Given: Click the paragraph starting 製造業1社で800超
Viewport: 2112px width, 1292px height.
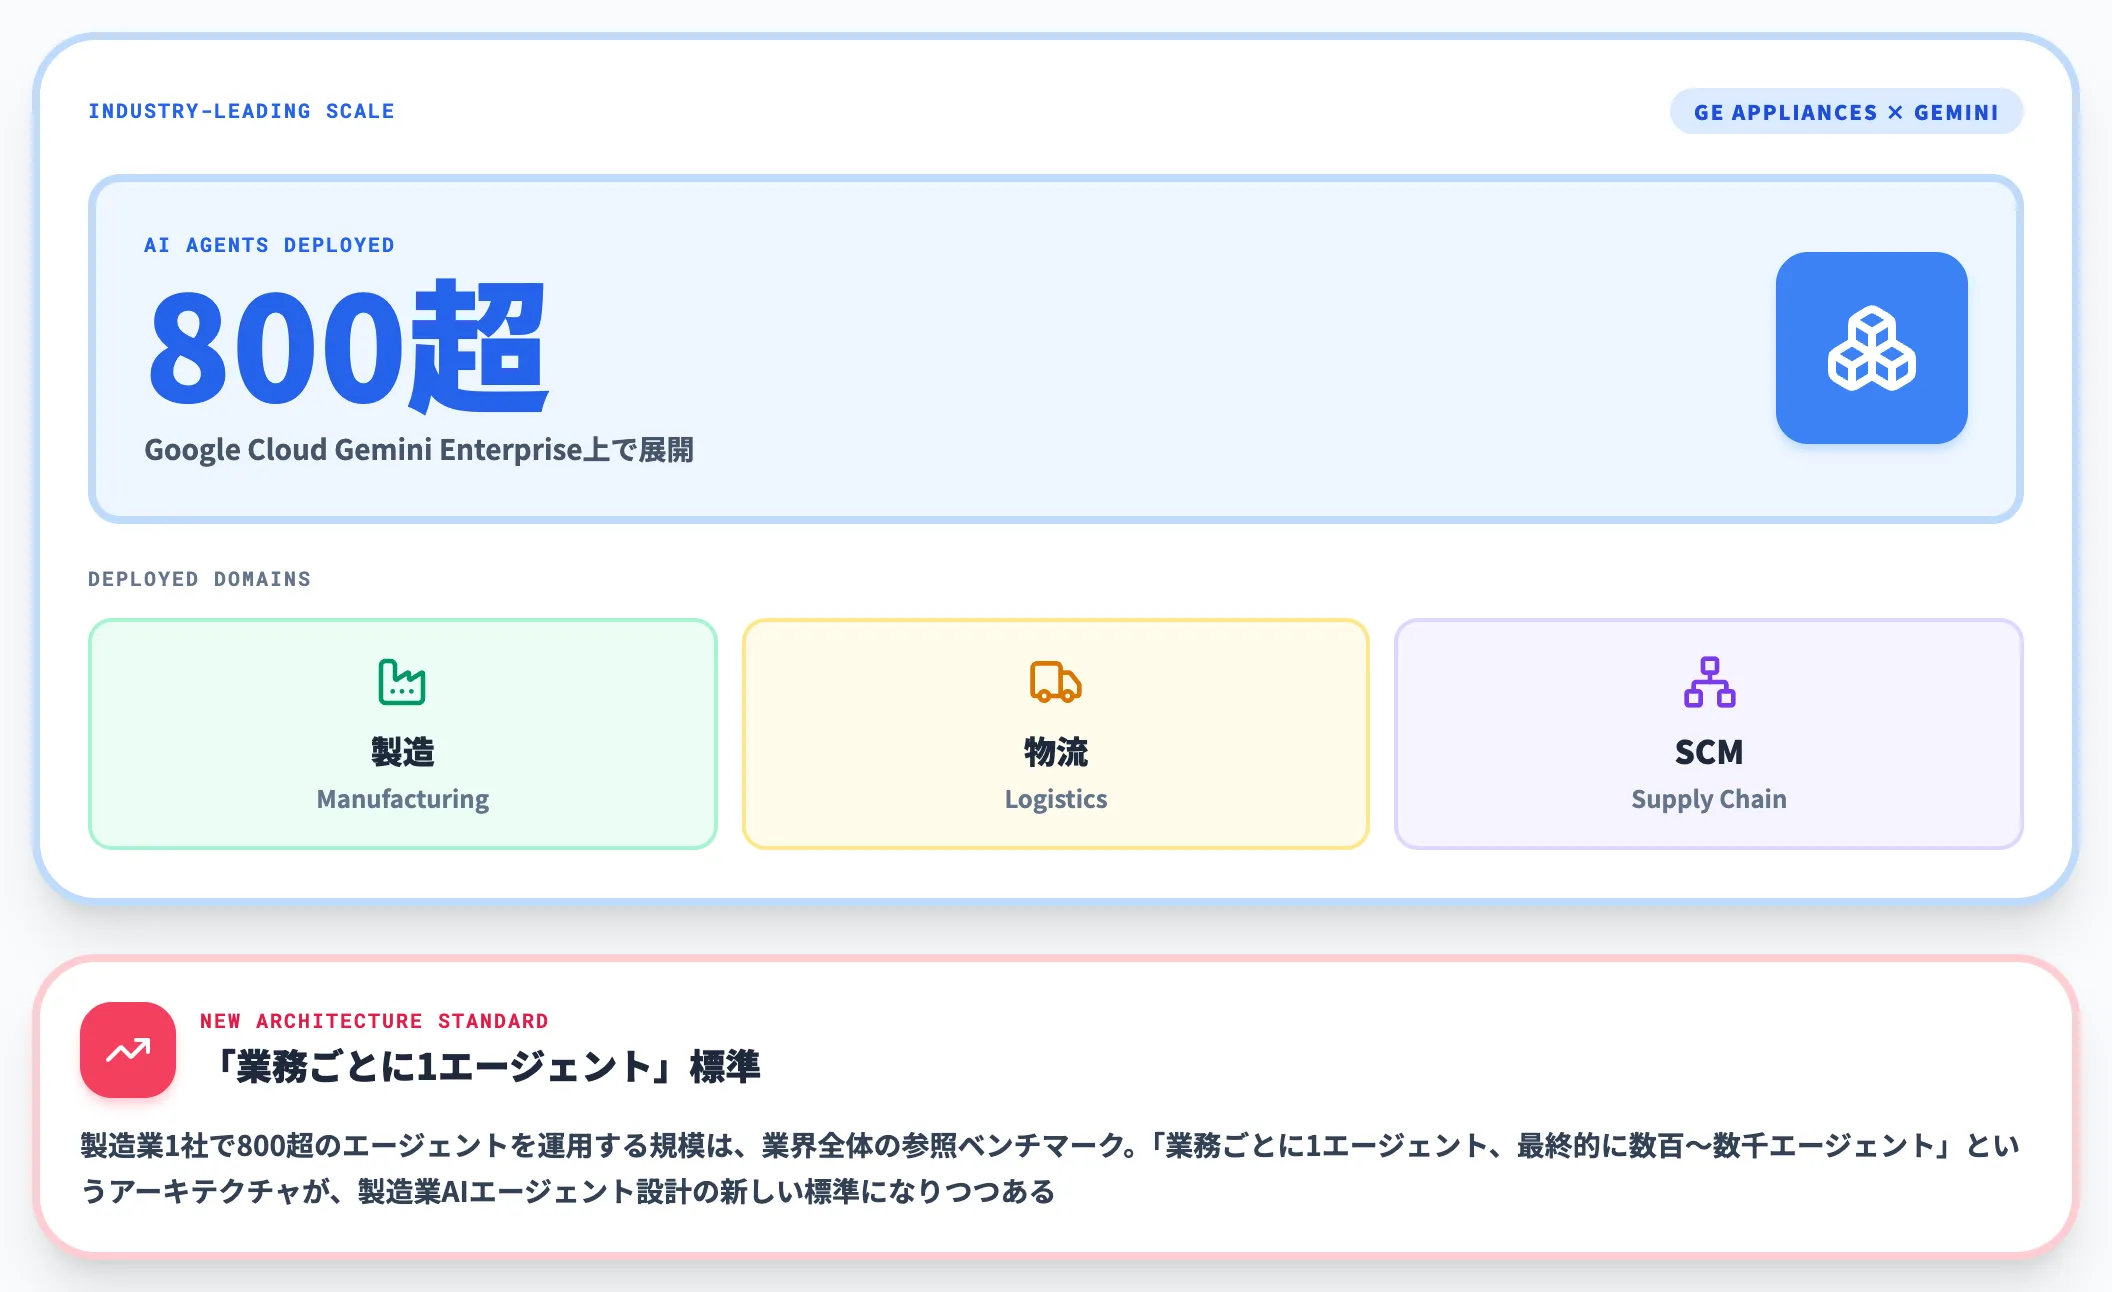Looking at the screenshot, I should click(1050, 1168).
